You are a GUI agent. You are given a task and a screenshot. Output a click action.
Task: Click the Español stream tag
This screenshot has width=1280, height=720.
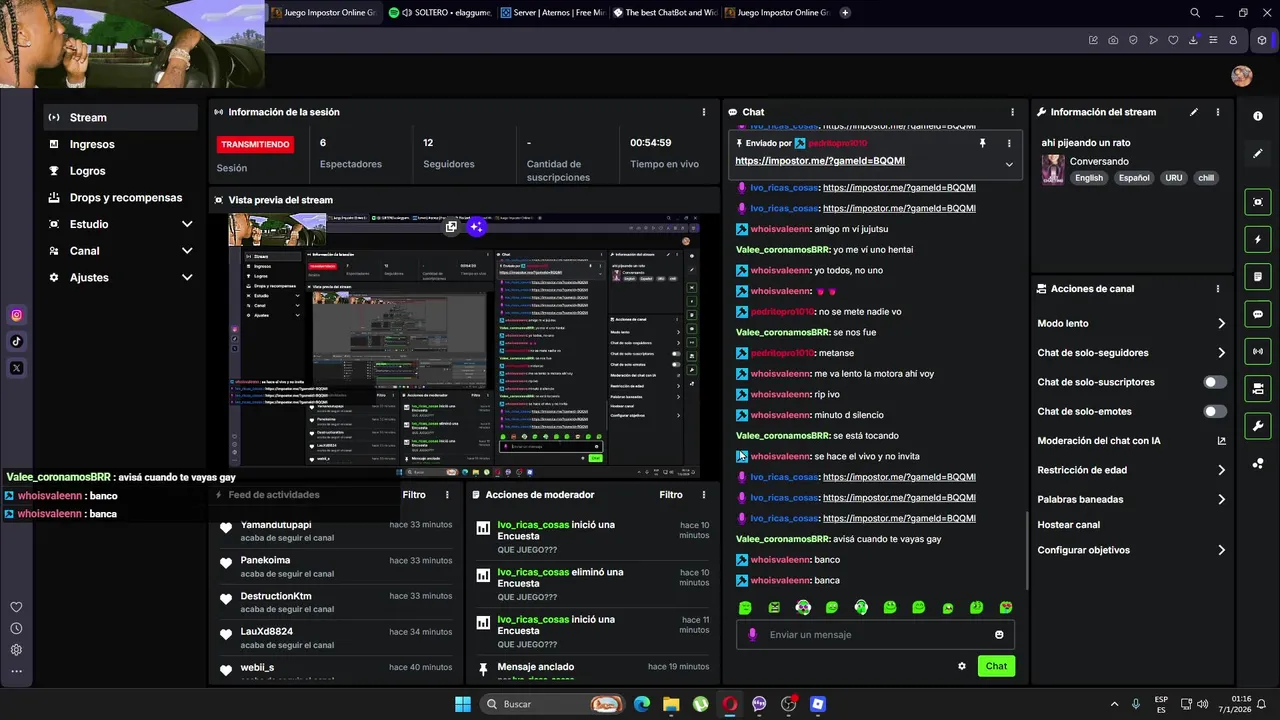1134,178
